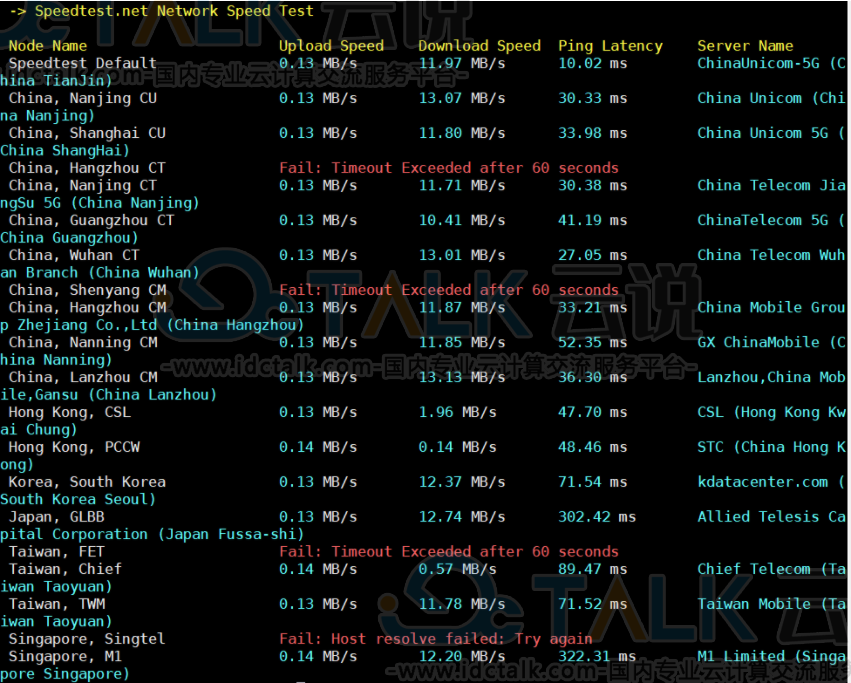Viewport: 851px width, 683px height.
Task: Click 'China, Shanghai CU' node name
Action: tap(87, 133)
